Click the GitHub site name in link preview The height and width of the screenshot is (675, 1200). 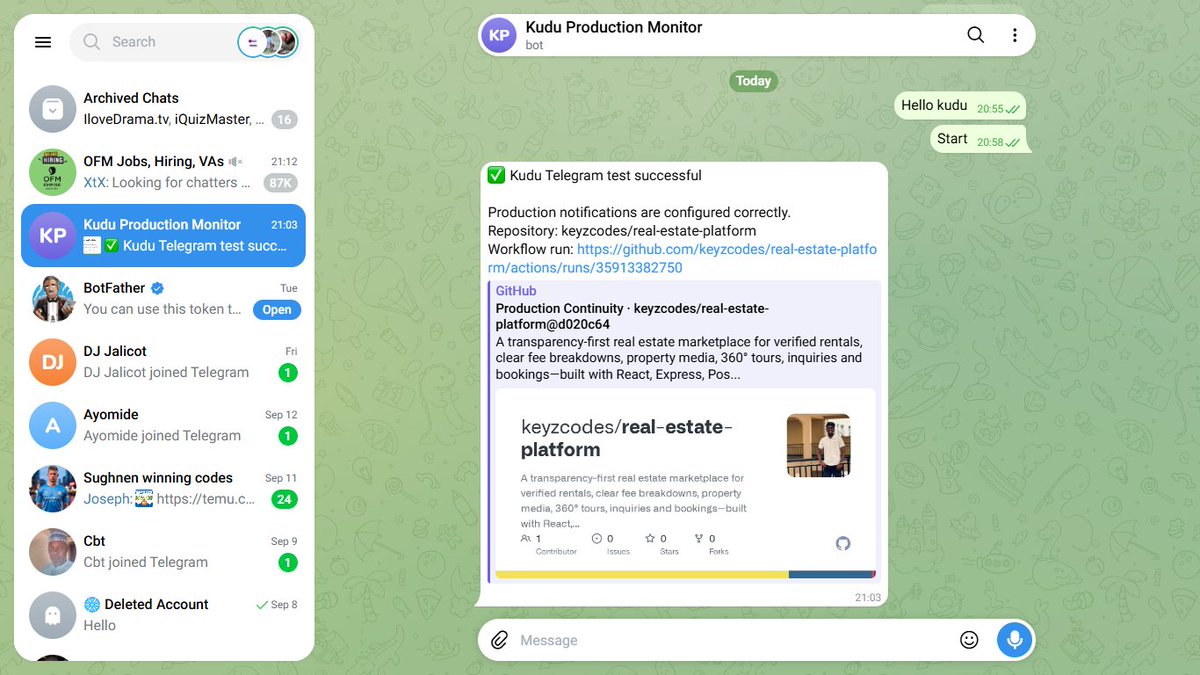516,291
